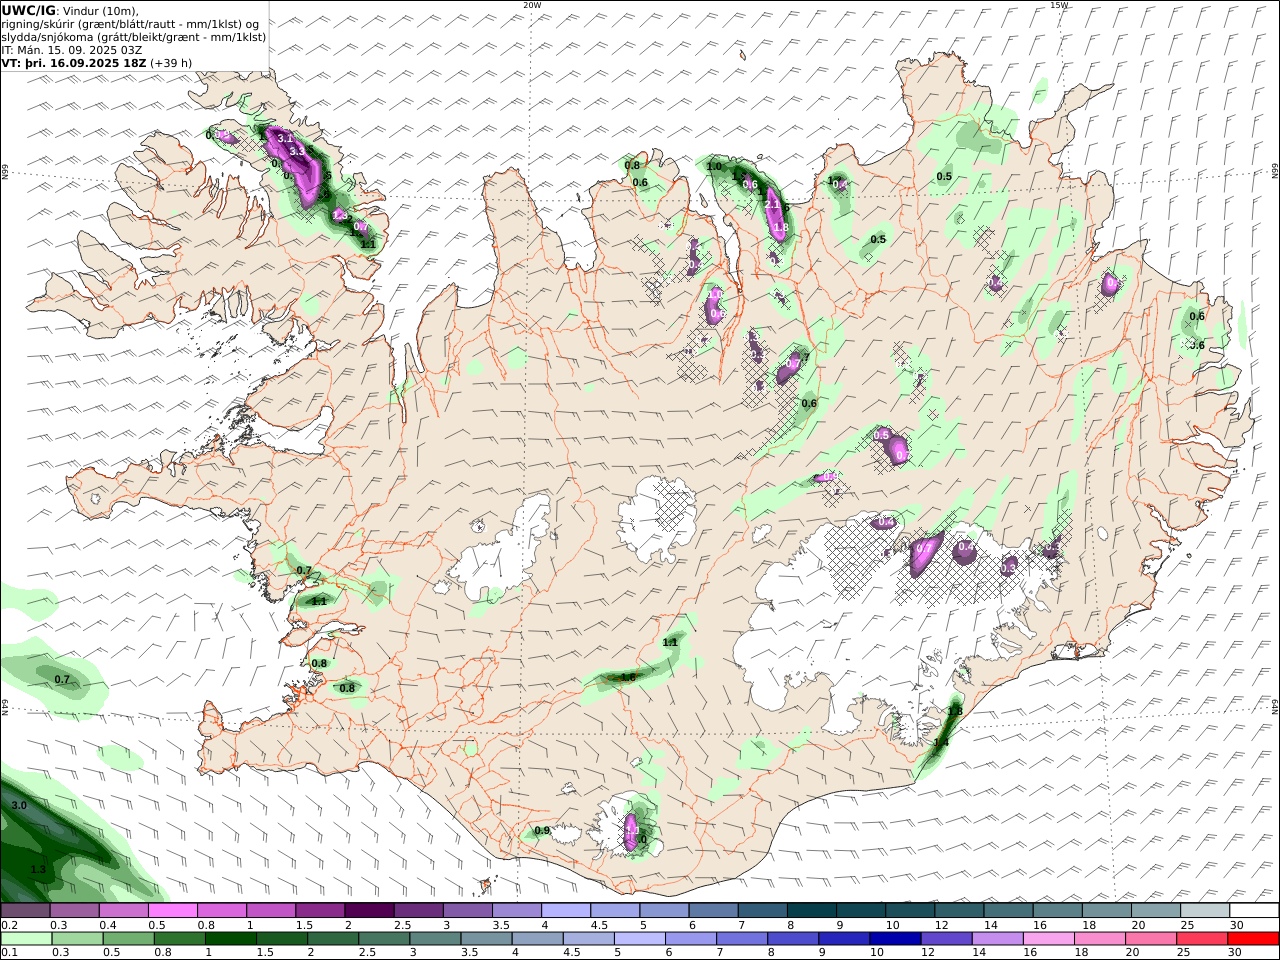Image resolution: width=1280 pixels, height=960 pixels.
Task: Click the medium green rain swatch labeled 0.5
Action: (x=129, y=939)
